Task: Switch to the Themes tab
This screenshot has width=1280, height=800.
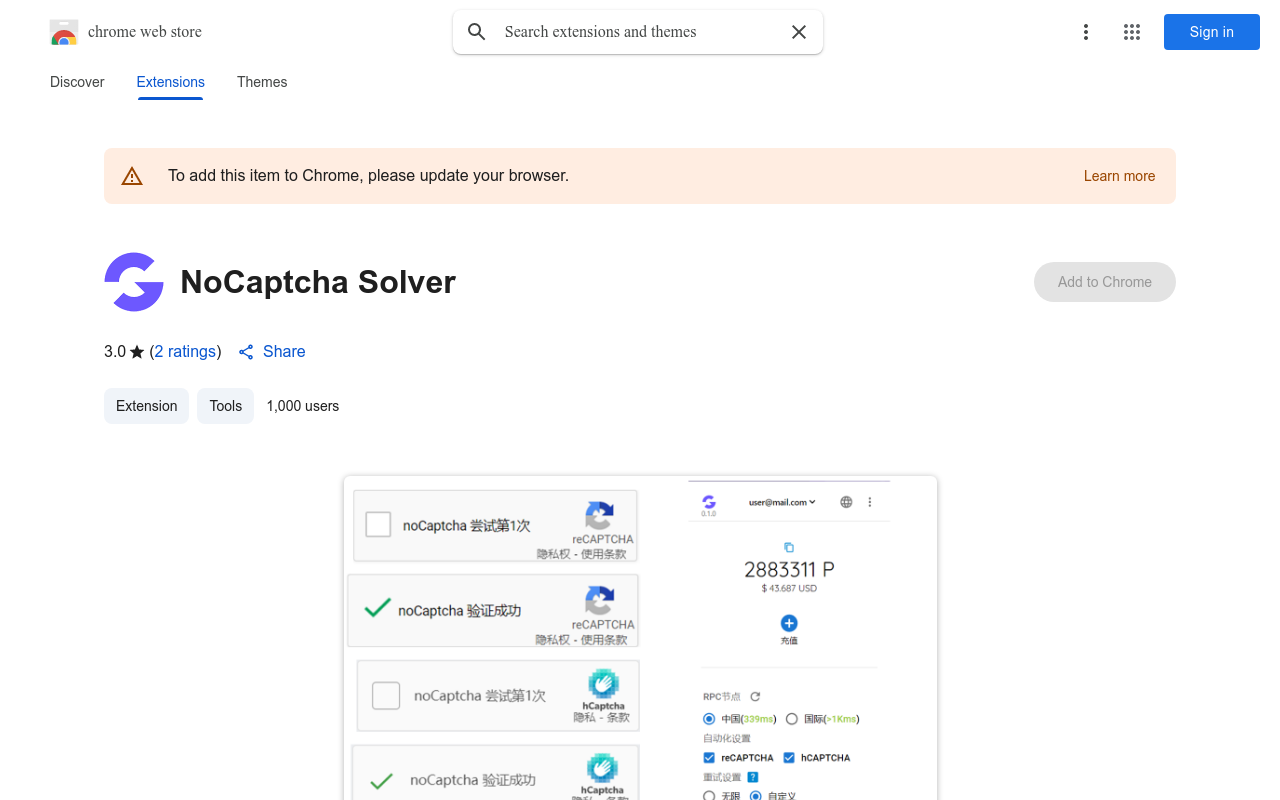Action: pyautogui.click(x=262, y=82)
